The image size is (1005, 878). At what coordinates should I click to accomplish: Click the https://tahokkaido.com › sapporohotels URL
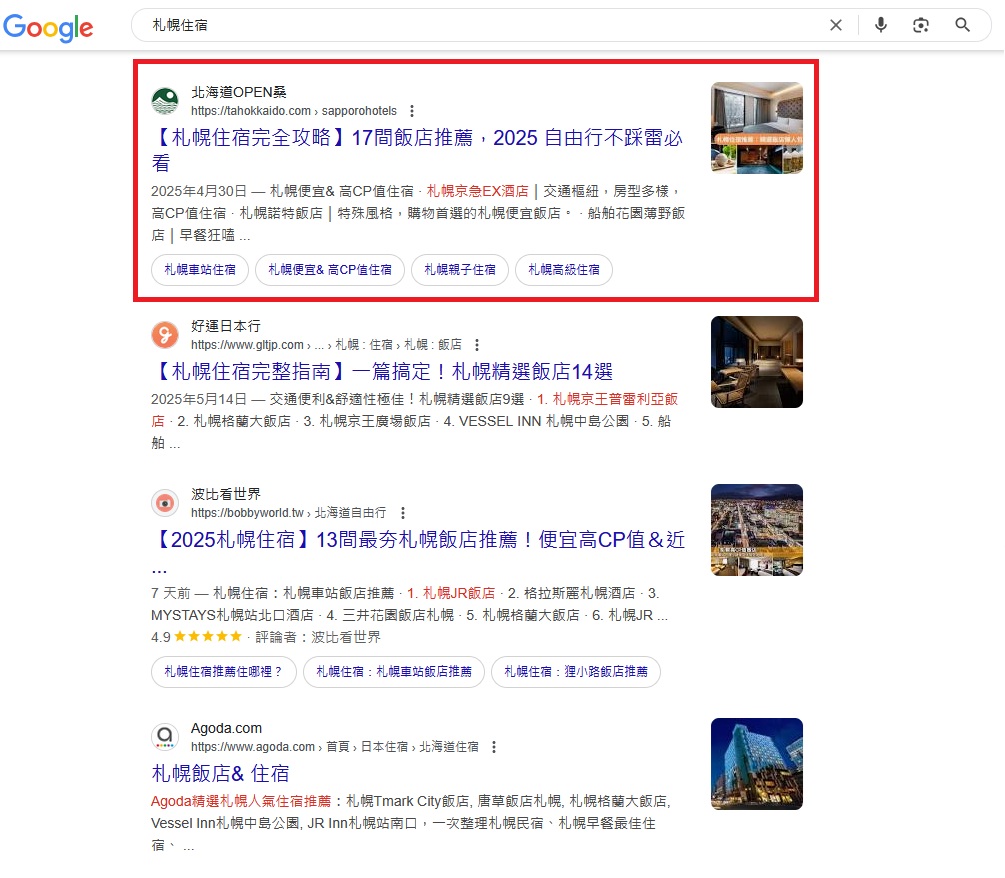(294, 111)
